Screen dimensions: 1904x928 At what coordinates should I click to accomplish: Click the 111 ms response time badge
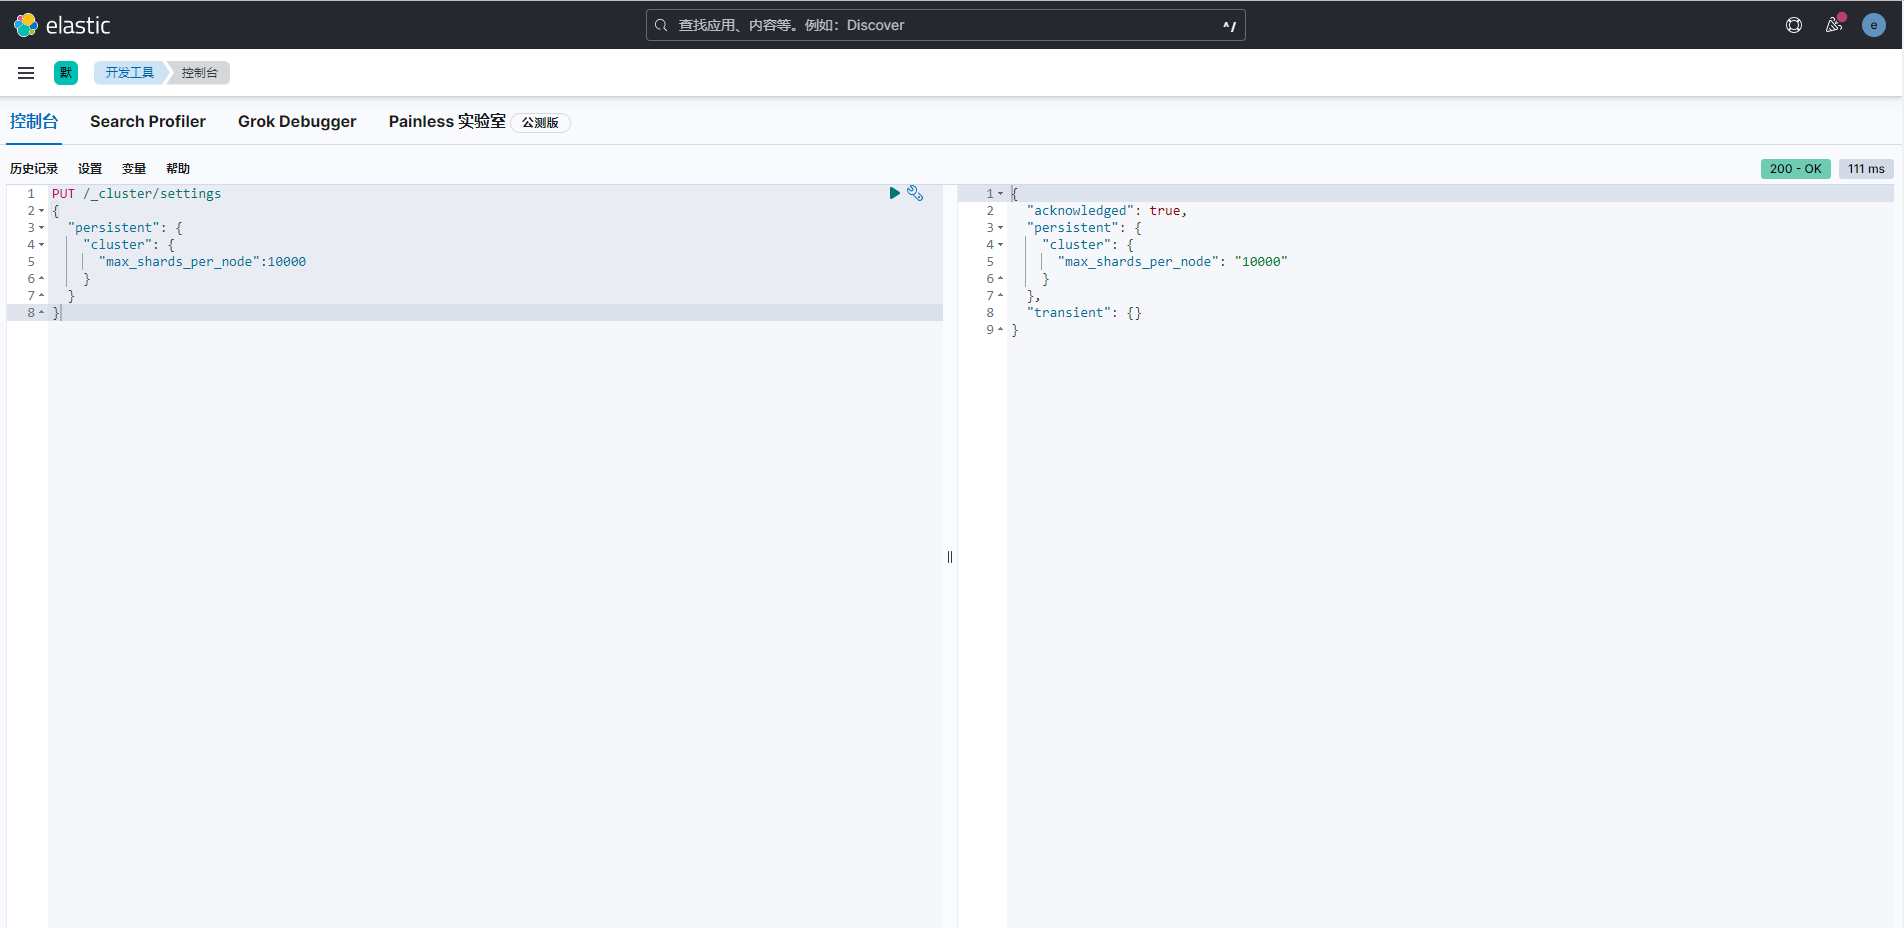(1866, 169)
